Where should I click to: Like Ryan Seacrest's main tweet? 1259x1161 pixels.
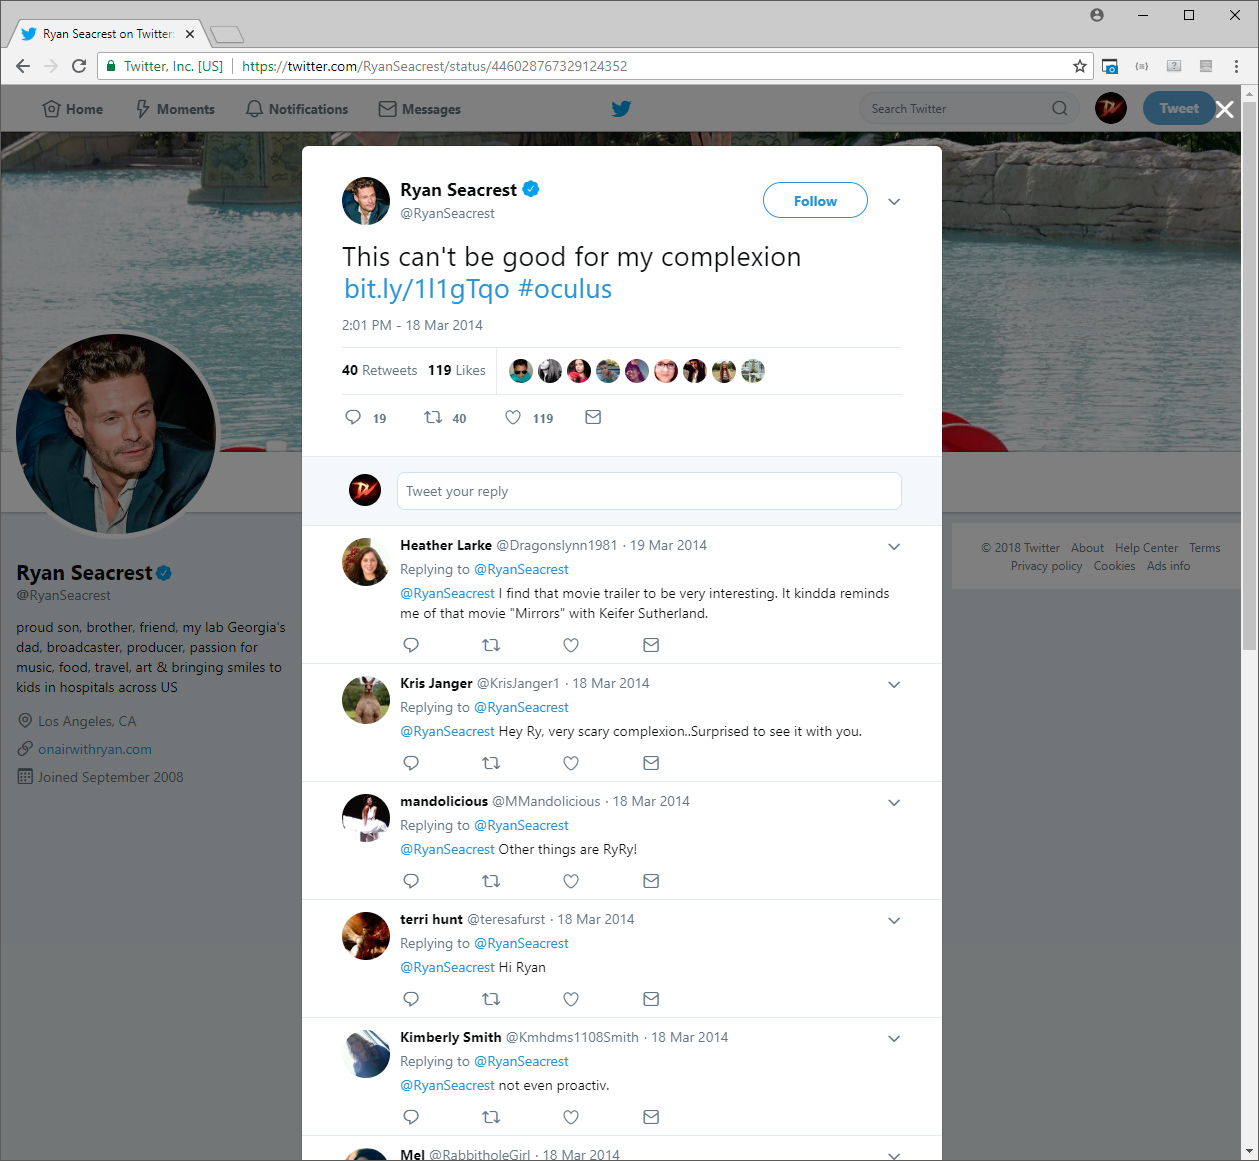tap(513, 417)
